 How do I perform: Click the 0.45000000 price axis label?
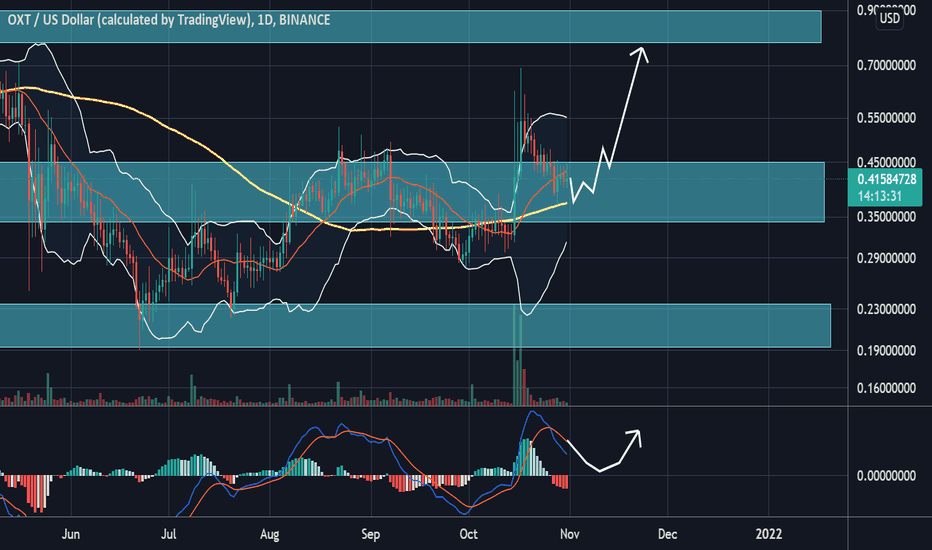click(x=886, y=162)
